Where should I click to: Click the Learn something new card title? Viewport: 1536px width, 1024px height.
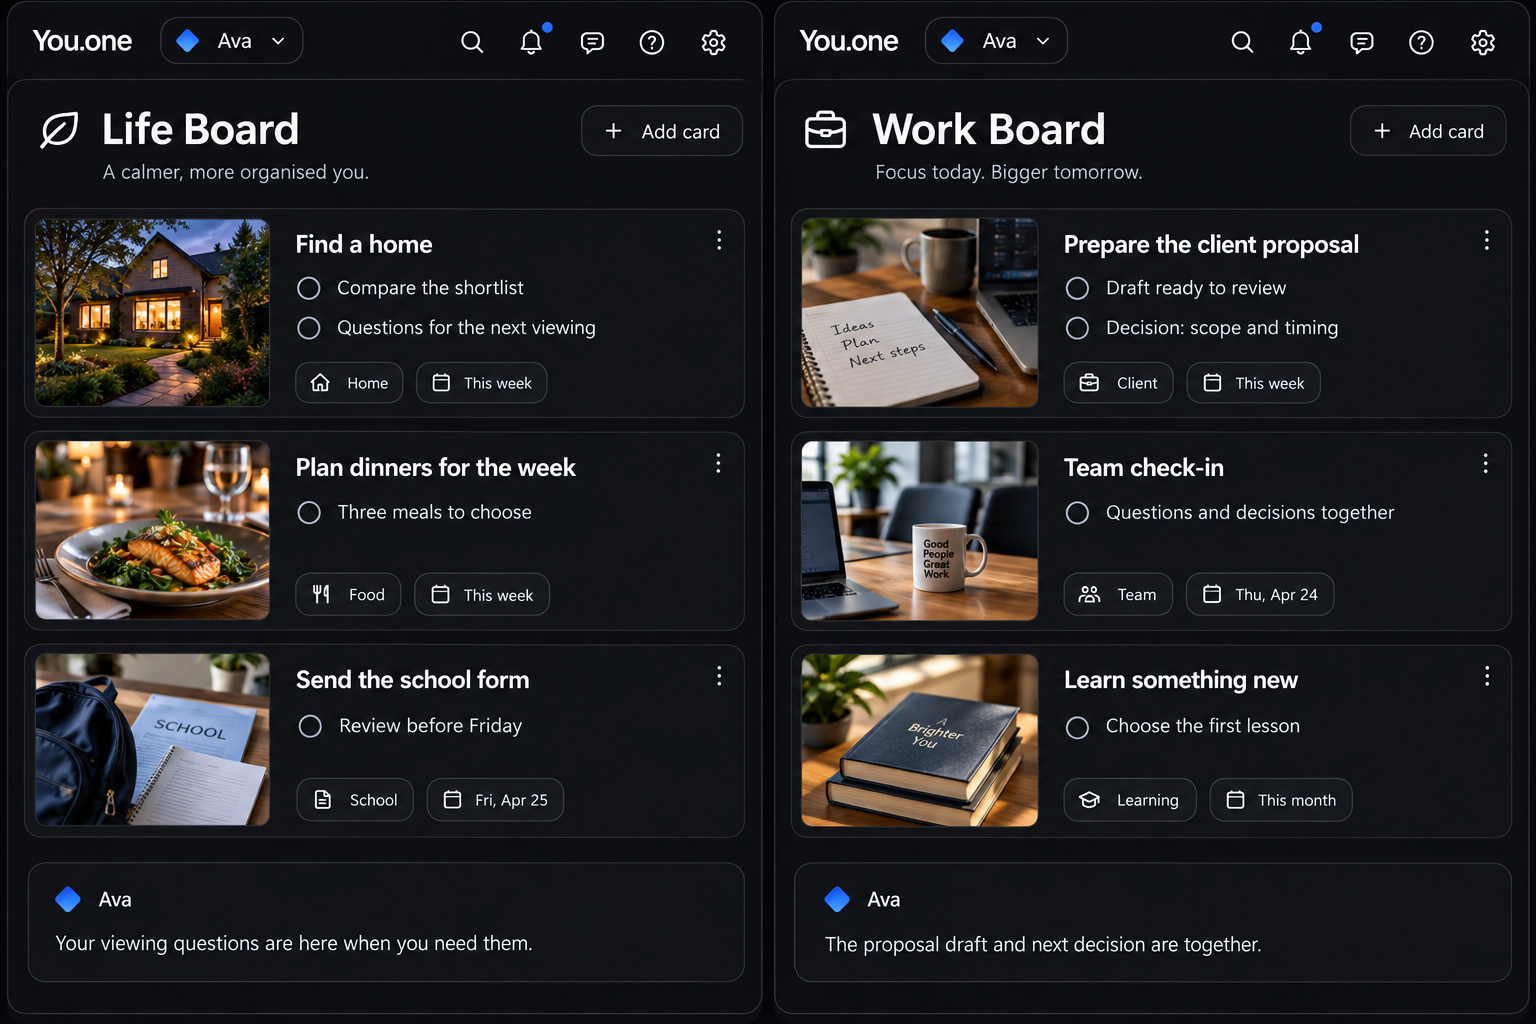click(x=1180, y=680)
